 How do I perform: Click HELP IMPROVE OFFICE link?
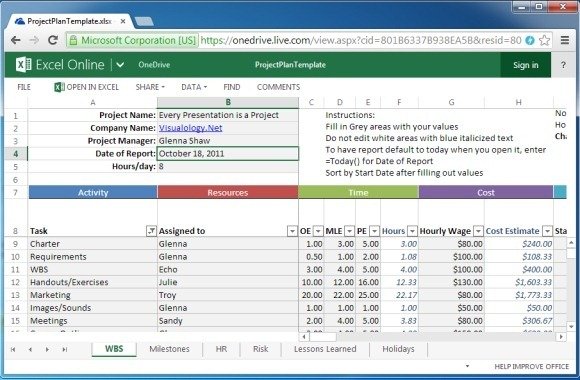point(532,366)
